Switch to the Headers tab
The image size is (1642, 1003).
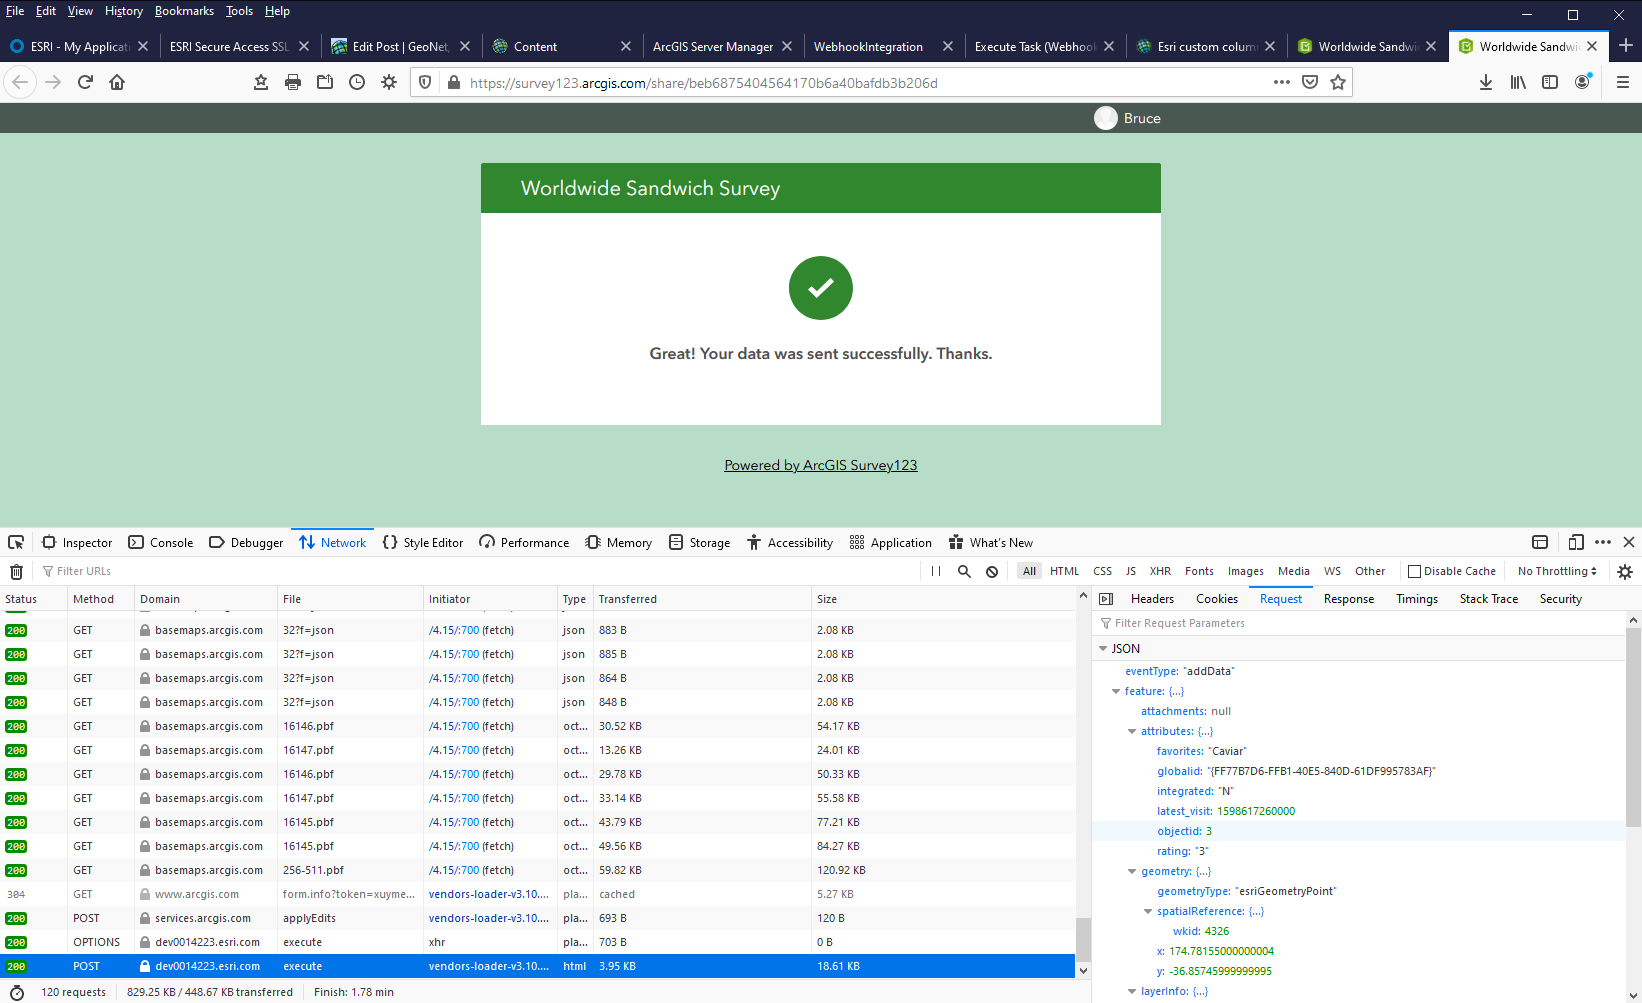coord(1152,599)
